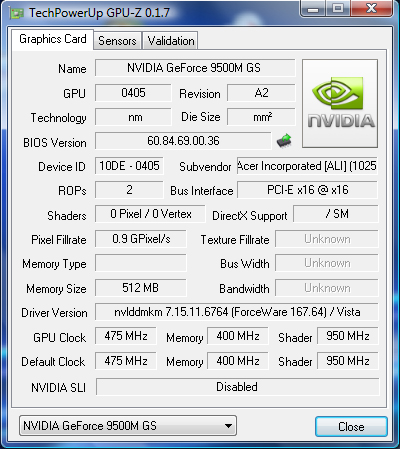
Task: Click the NVIDIA SLI Disabled field
Action: tap(237, 387)
